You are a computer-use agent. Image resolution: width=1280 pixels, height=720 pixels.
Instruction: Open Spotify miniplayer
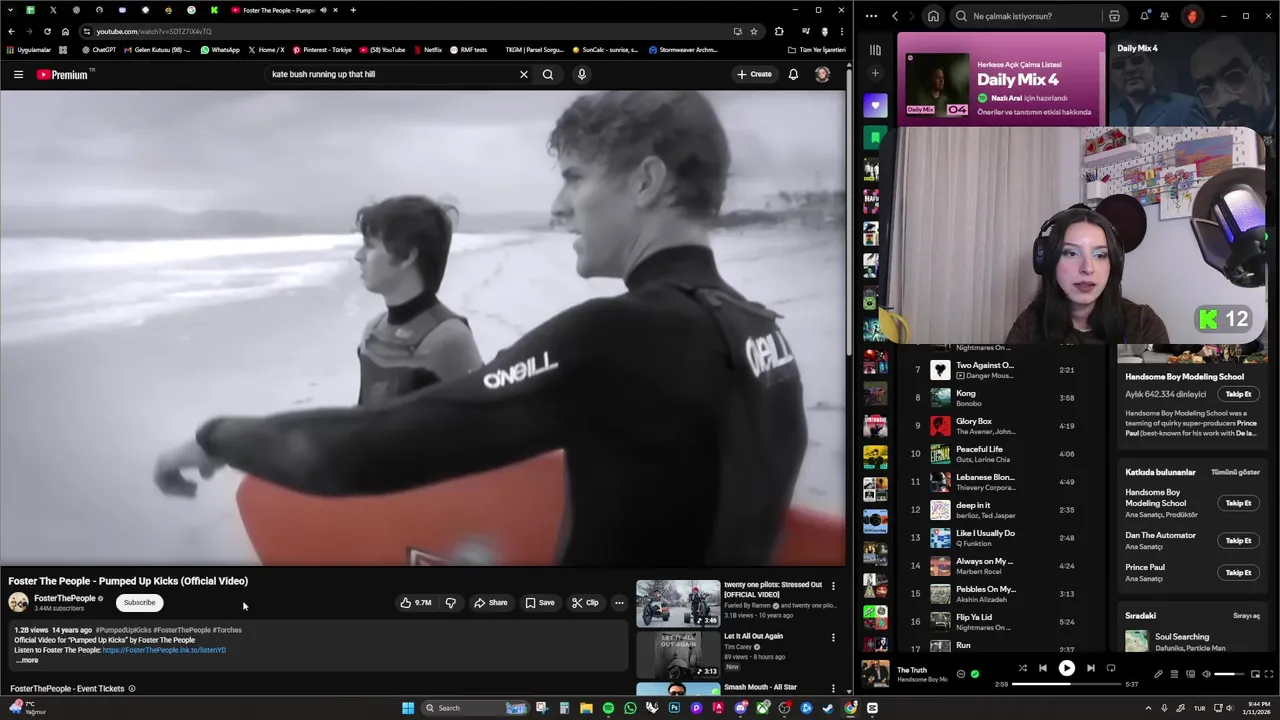[x=1254, y=674]
